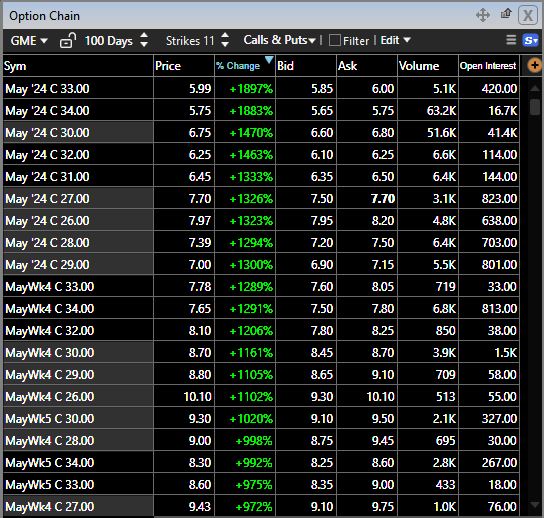Click the 10.10 price cell for MayWk4 C 26.00

184,397
